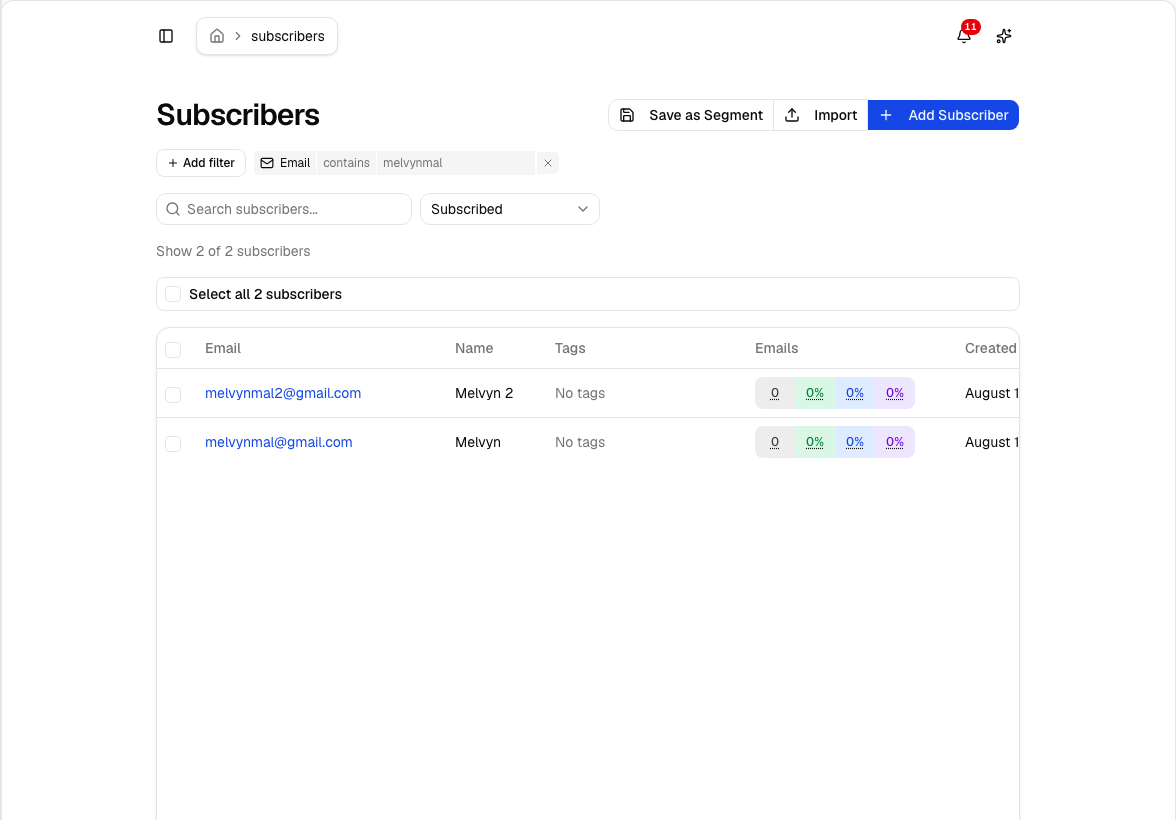1176x820 pixels.
Task: Focus the Search subscribers field
Action: pos(284,209)
